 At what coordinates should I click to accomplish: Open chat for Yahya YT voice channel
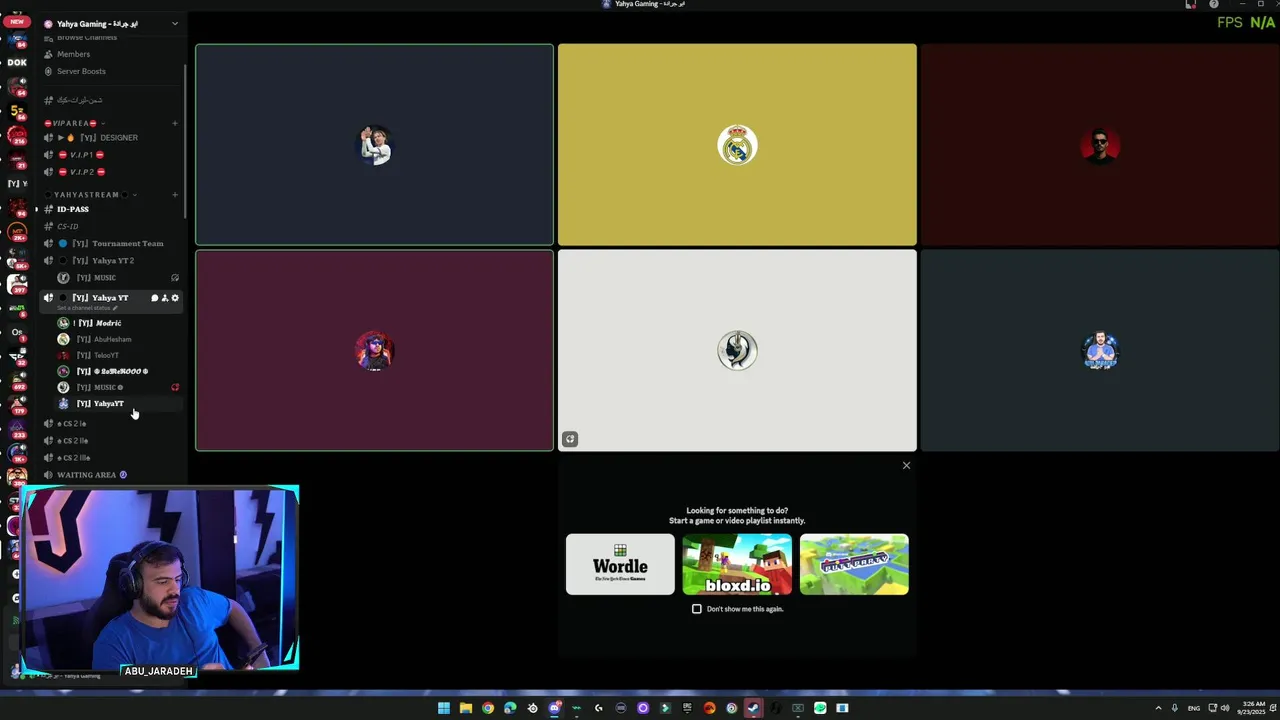click(x=155, y=298)
